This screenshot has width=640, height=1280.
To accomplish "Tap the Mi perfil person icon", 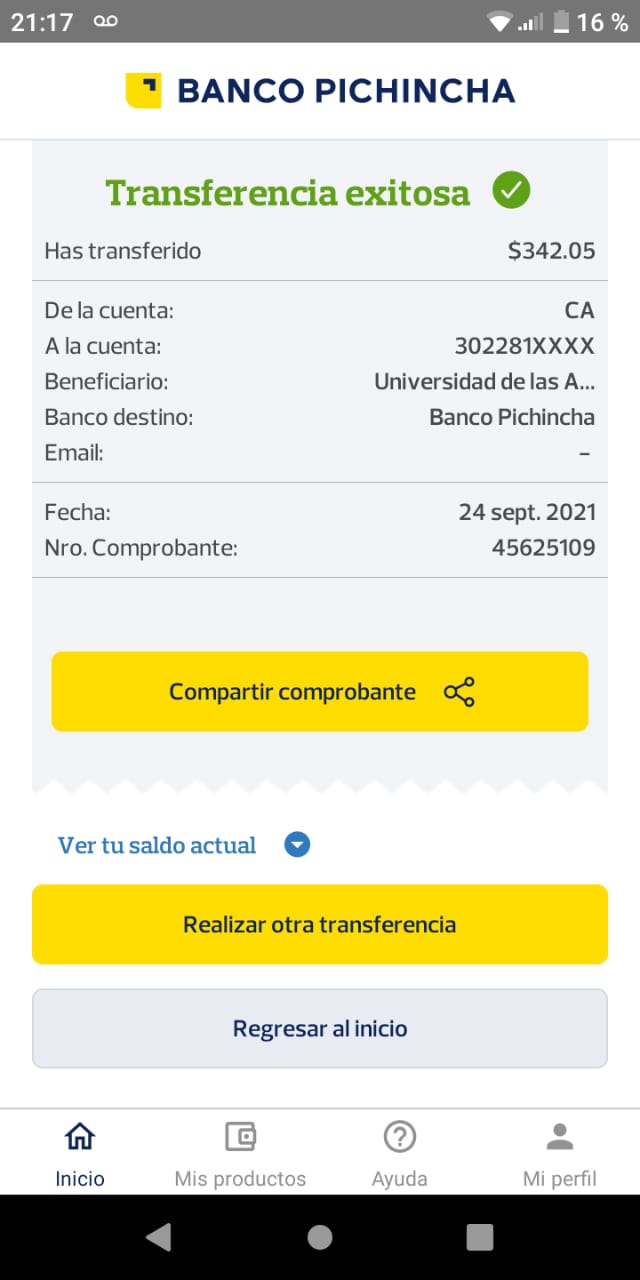I will coord(560,1137).
